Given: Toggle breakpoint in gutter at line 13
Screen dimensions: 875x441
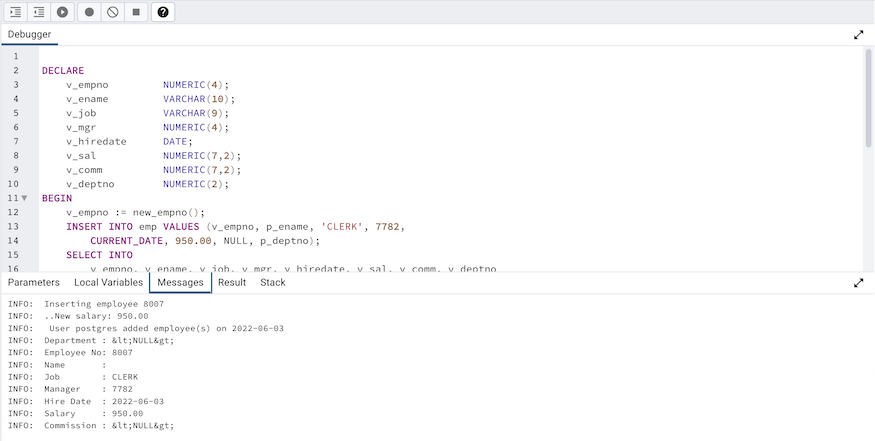Looking at the screenshot, I should tap(14, 226).
